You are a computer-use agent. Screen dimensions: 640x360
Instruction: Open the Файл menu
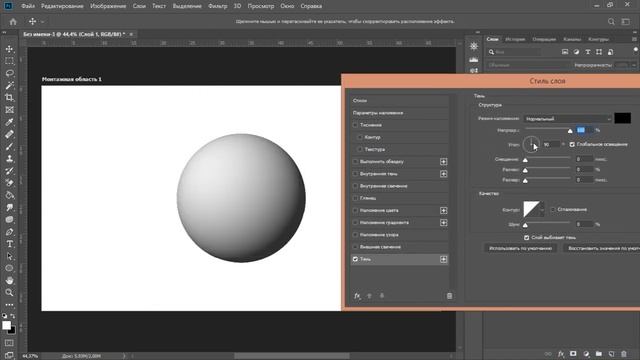click(28, 6)
